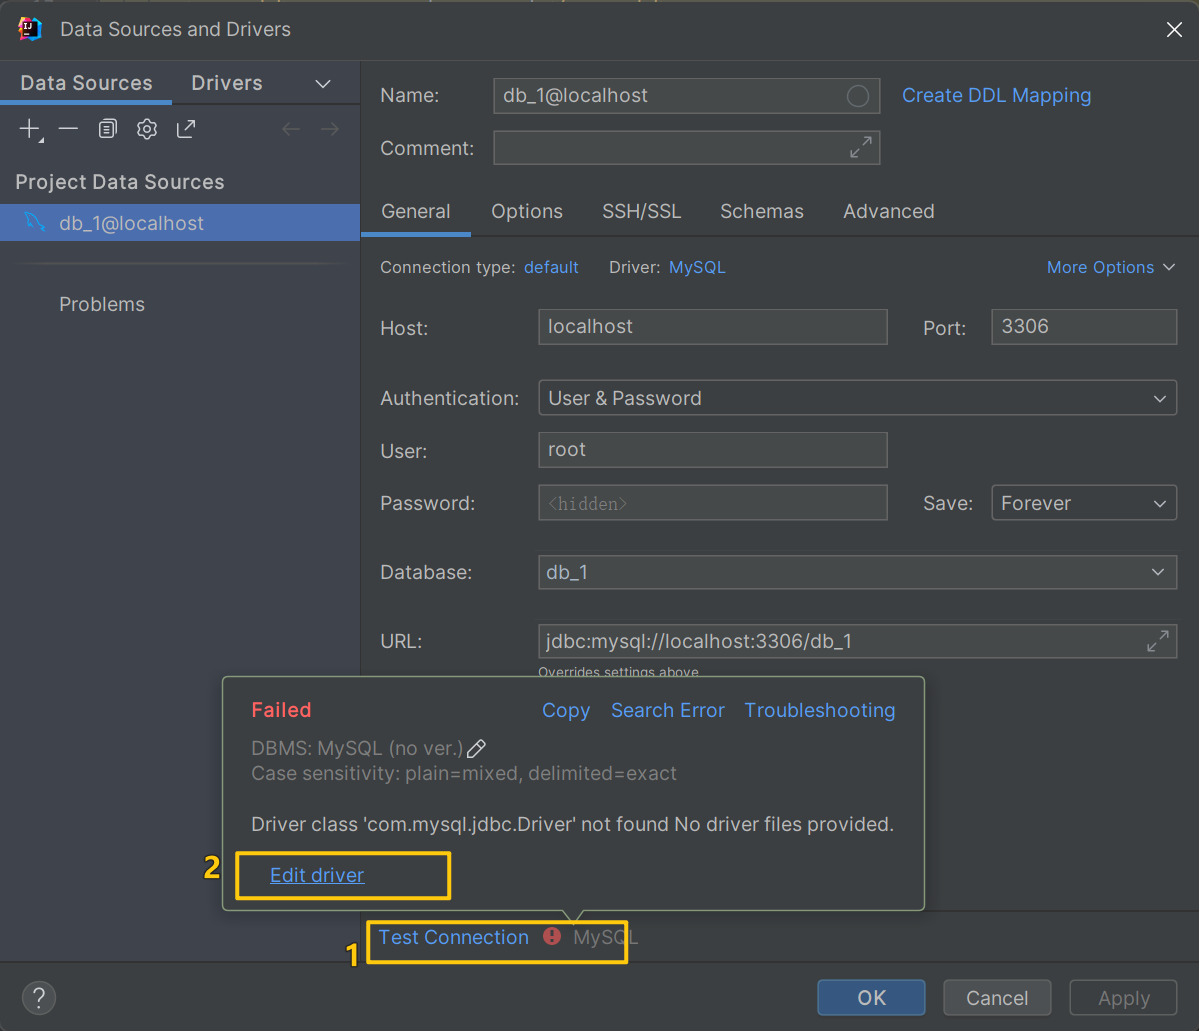
Task: Expand the URL field editor
Action: click(x=1158, y=641)
